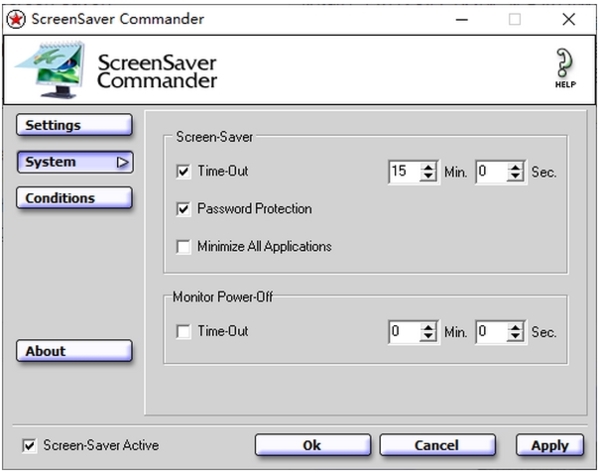This screenshot has height=473, width=600.
Task: Toggle Screen-Saver Time-Out checkbox
Action: [183, 171]
